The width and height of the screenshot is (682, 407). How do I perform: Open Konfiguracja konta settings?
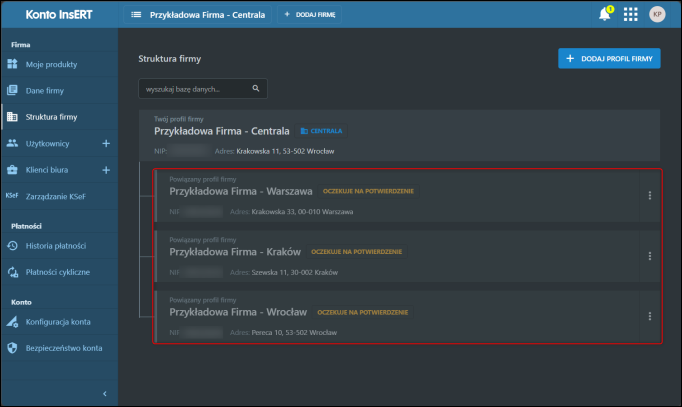[58, 321]
